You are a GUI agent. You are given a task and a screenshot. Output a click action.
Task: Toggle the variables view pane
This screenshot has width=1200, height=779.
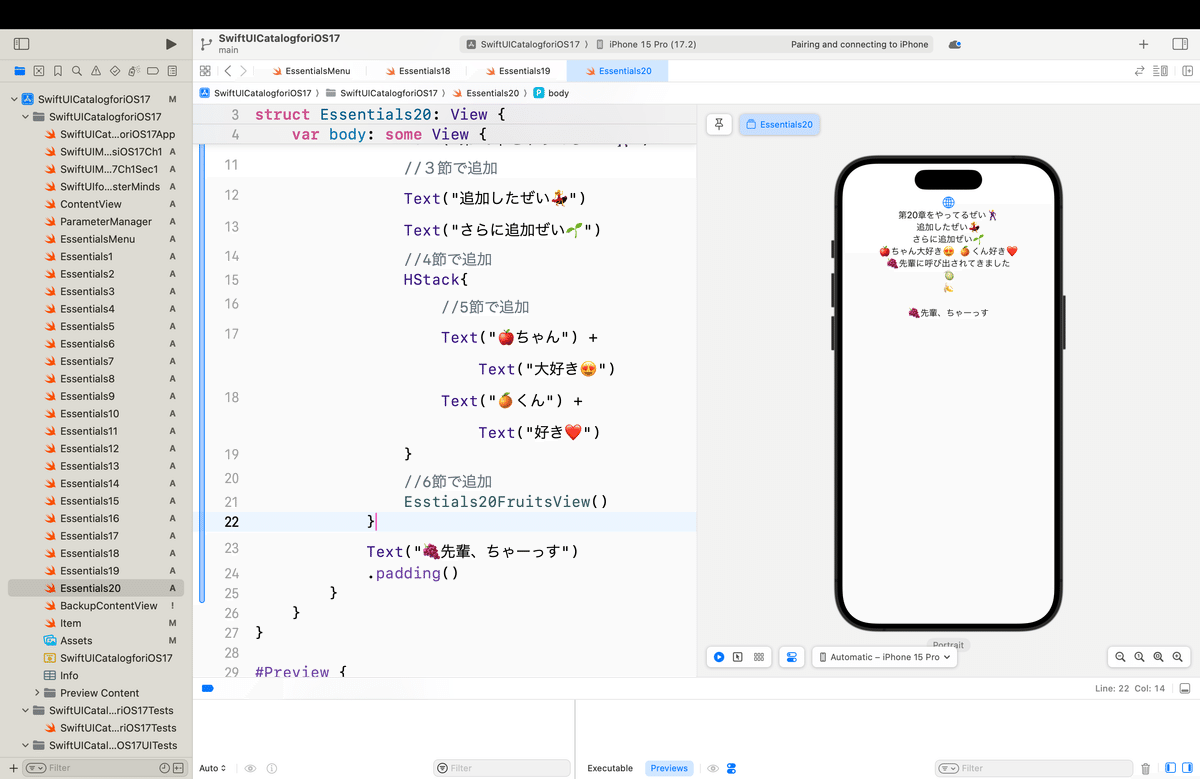[1169, 768]
